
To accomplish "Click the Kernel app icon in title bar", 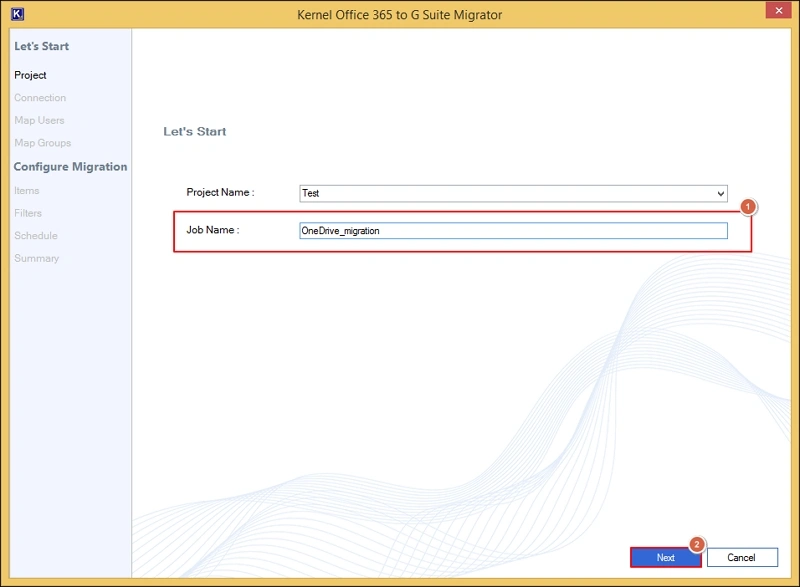I will 16,14.
